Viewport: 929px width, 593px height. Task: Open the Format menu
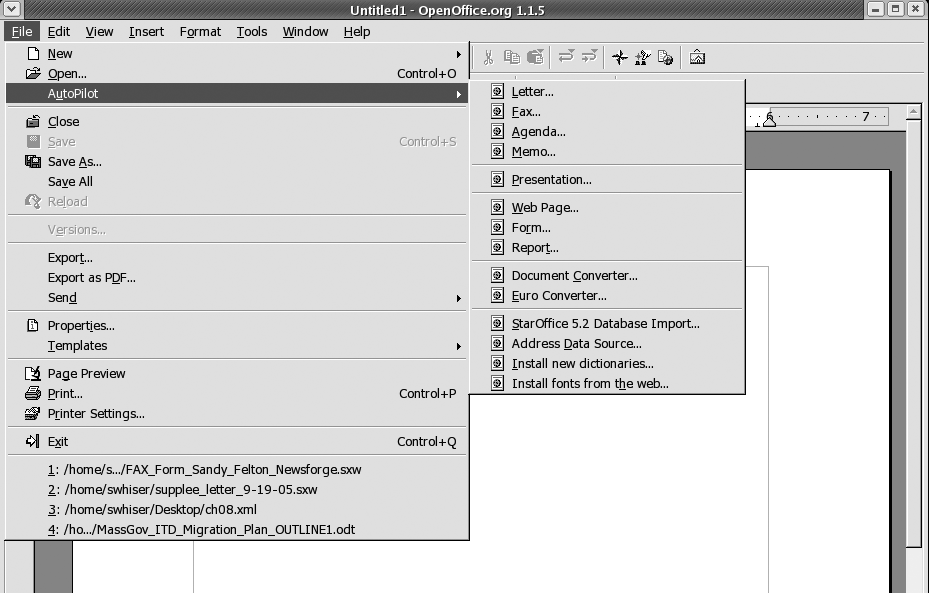point(200,32)
